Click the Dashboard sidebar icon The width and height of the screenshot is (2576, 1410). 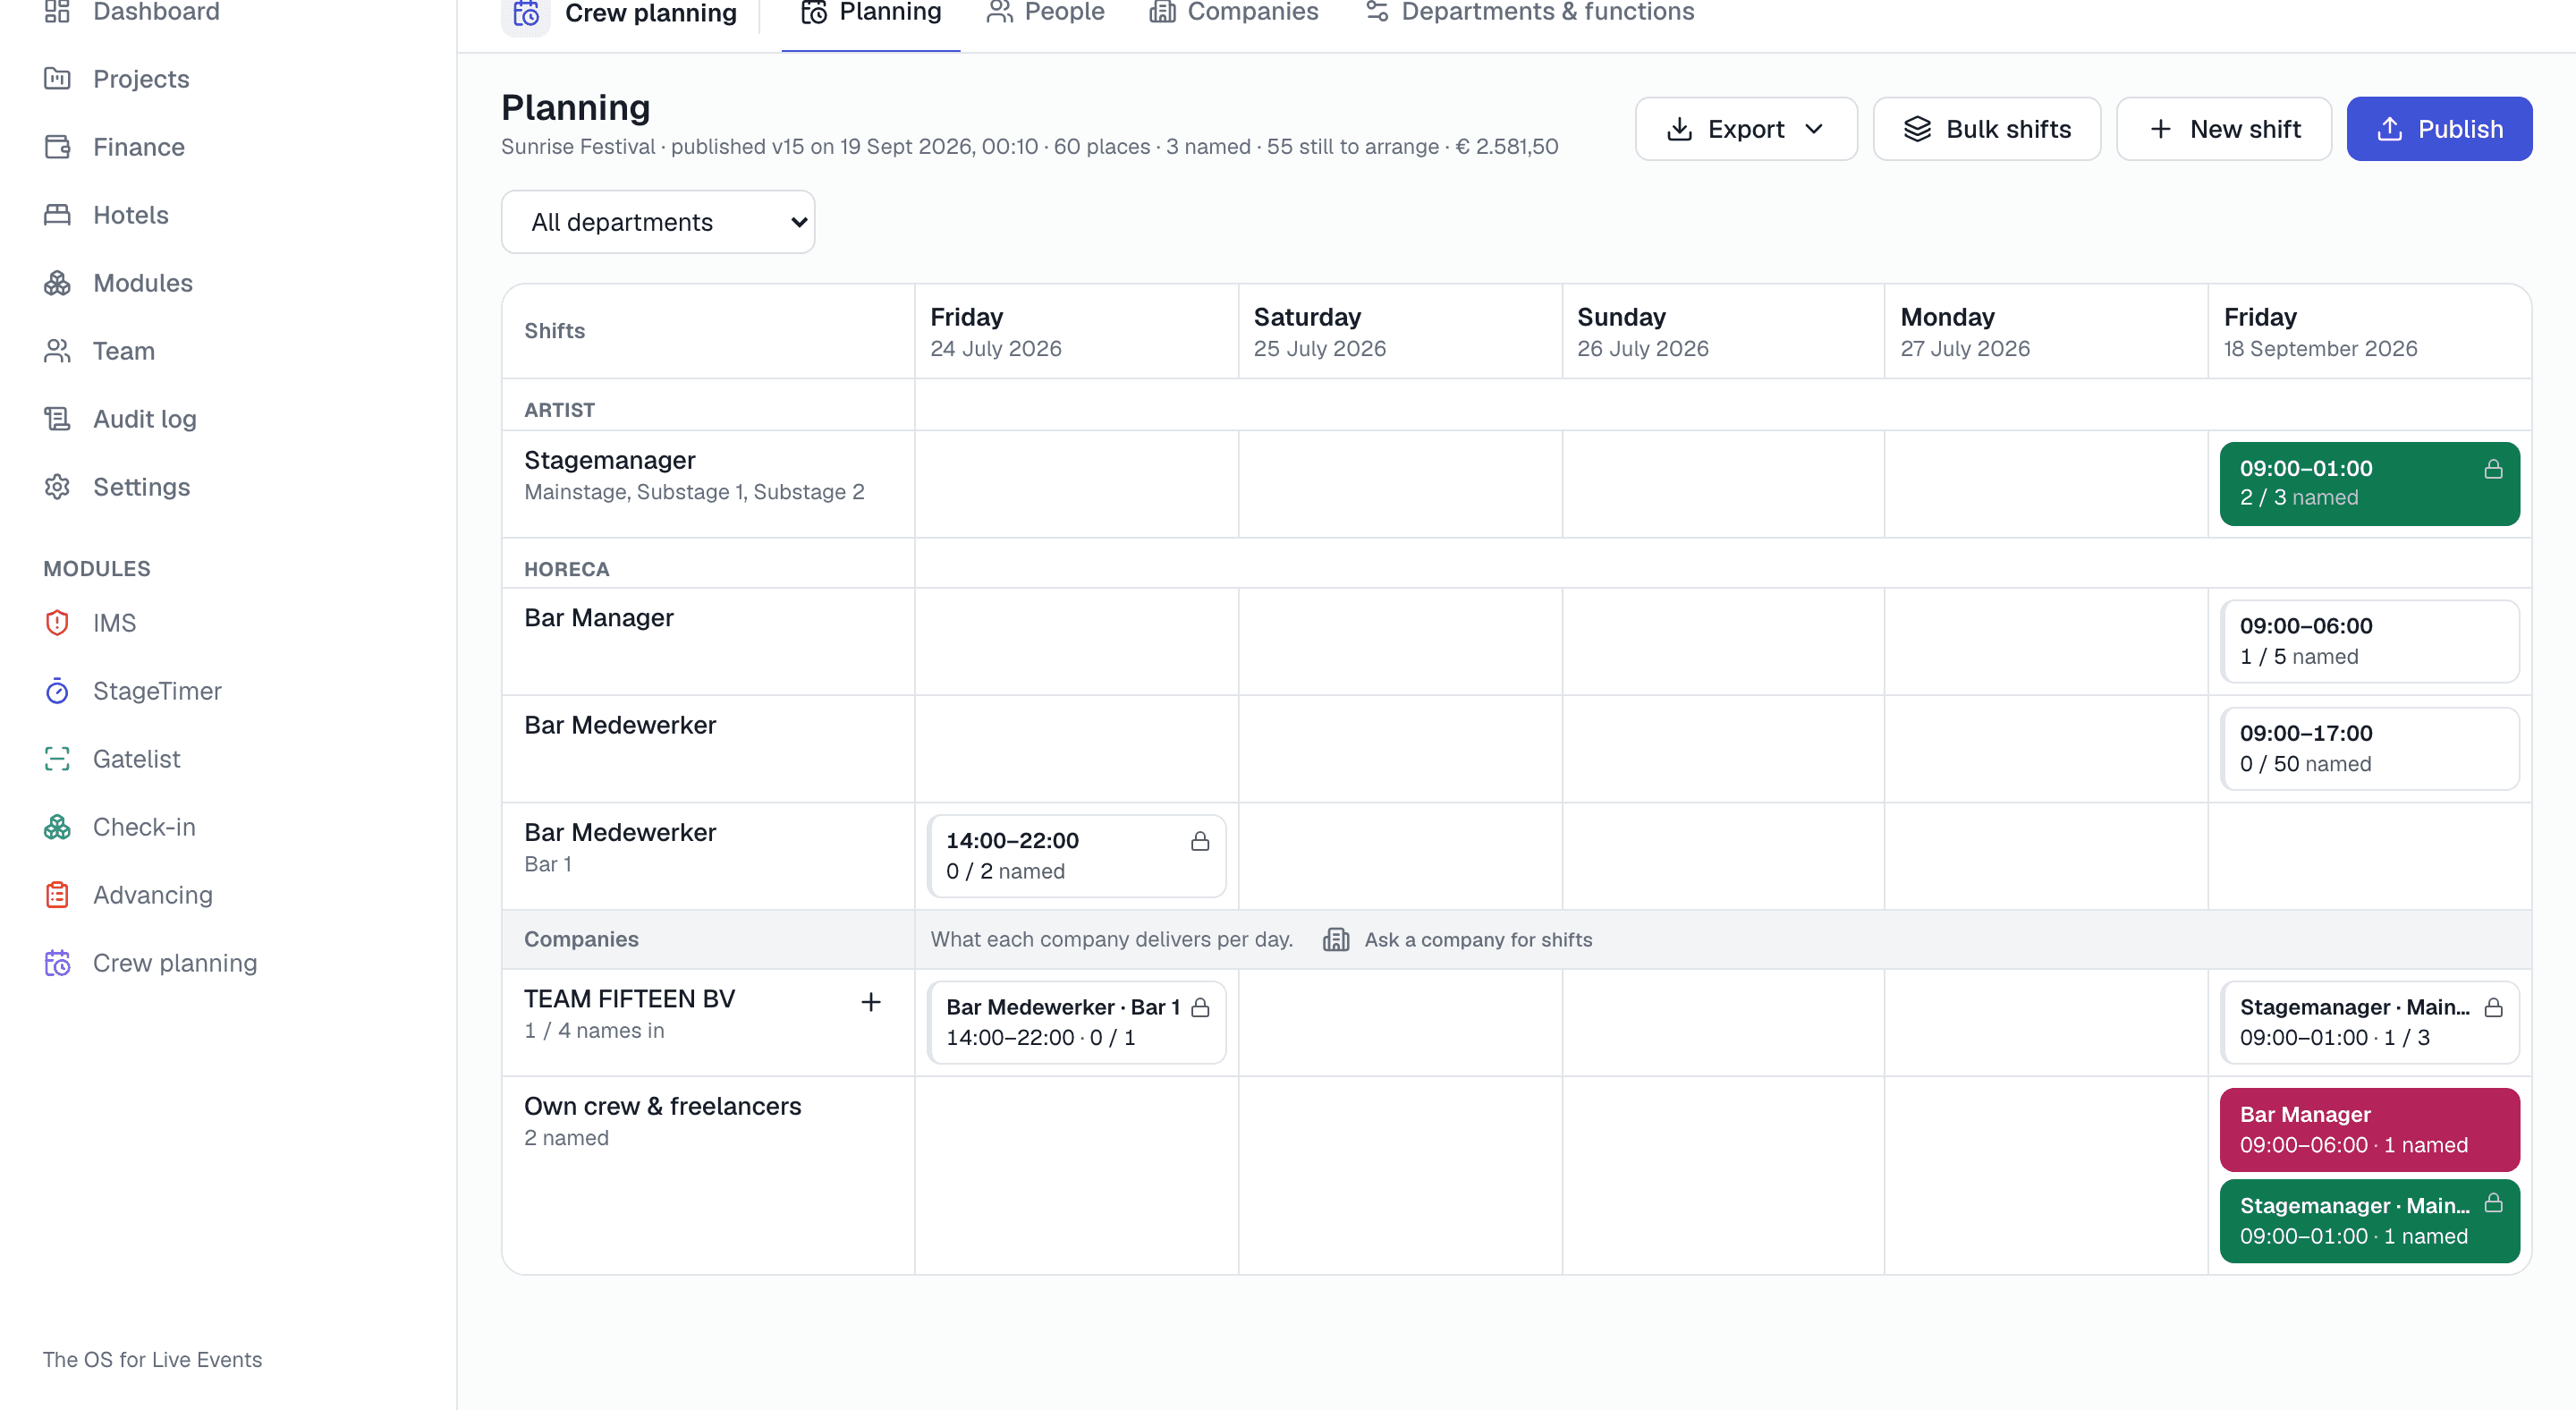(57, 12)
